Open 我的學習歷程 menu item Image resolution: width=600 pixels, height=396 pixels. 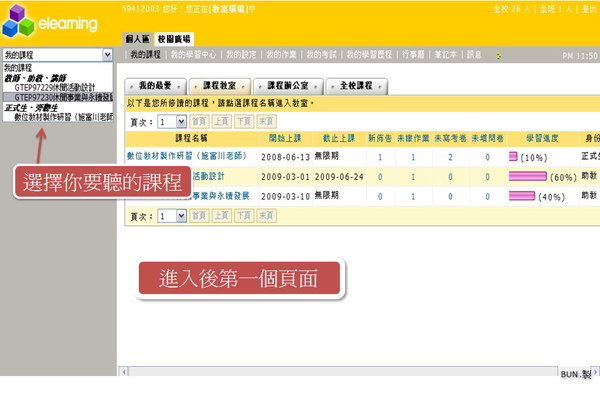[369, 55]
